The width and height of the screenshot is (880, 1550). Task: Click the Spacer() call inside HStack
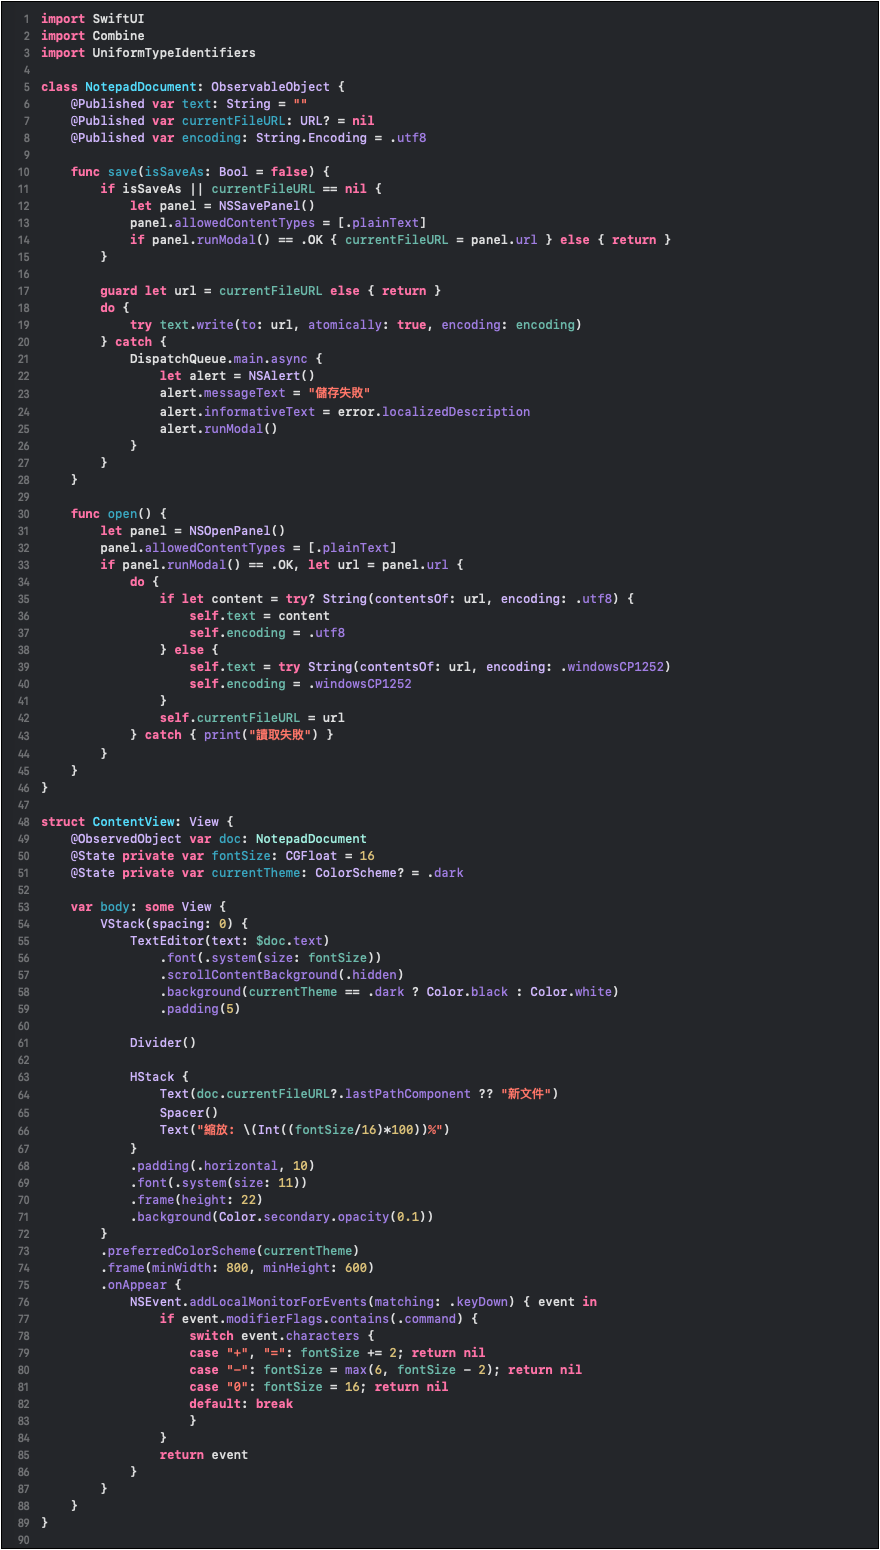[188, 1113]
